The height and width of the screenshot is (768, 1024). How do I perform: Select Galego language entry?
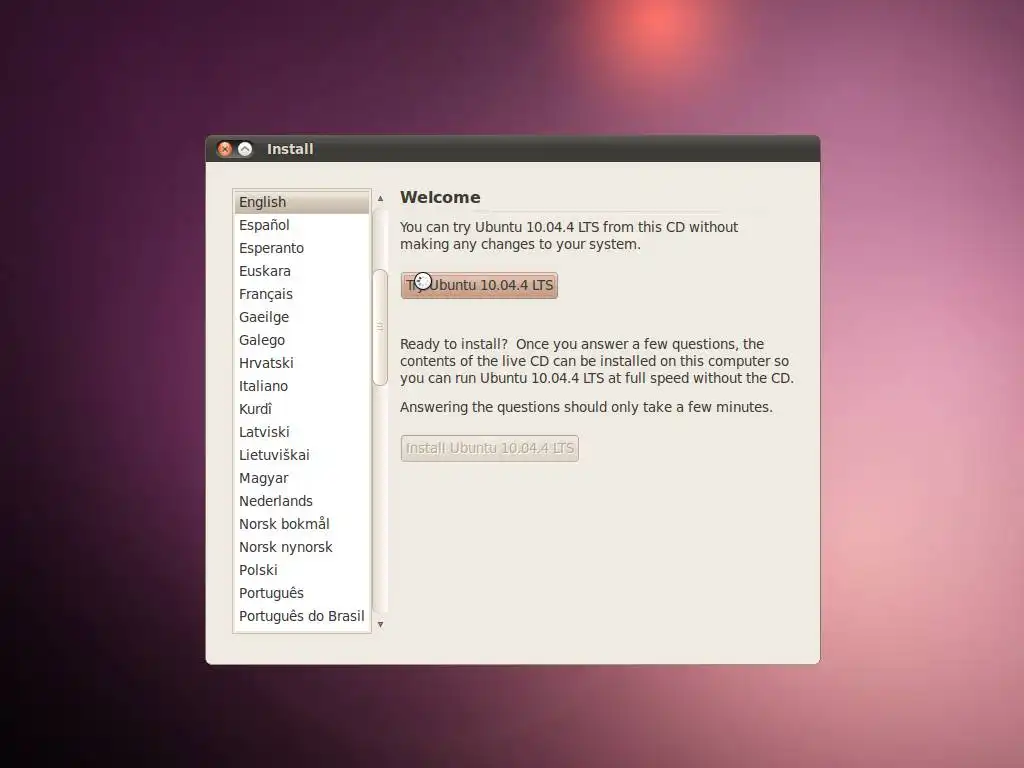click(302, 340)
